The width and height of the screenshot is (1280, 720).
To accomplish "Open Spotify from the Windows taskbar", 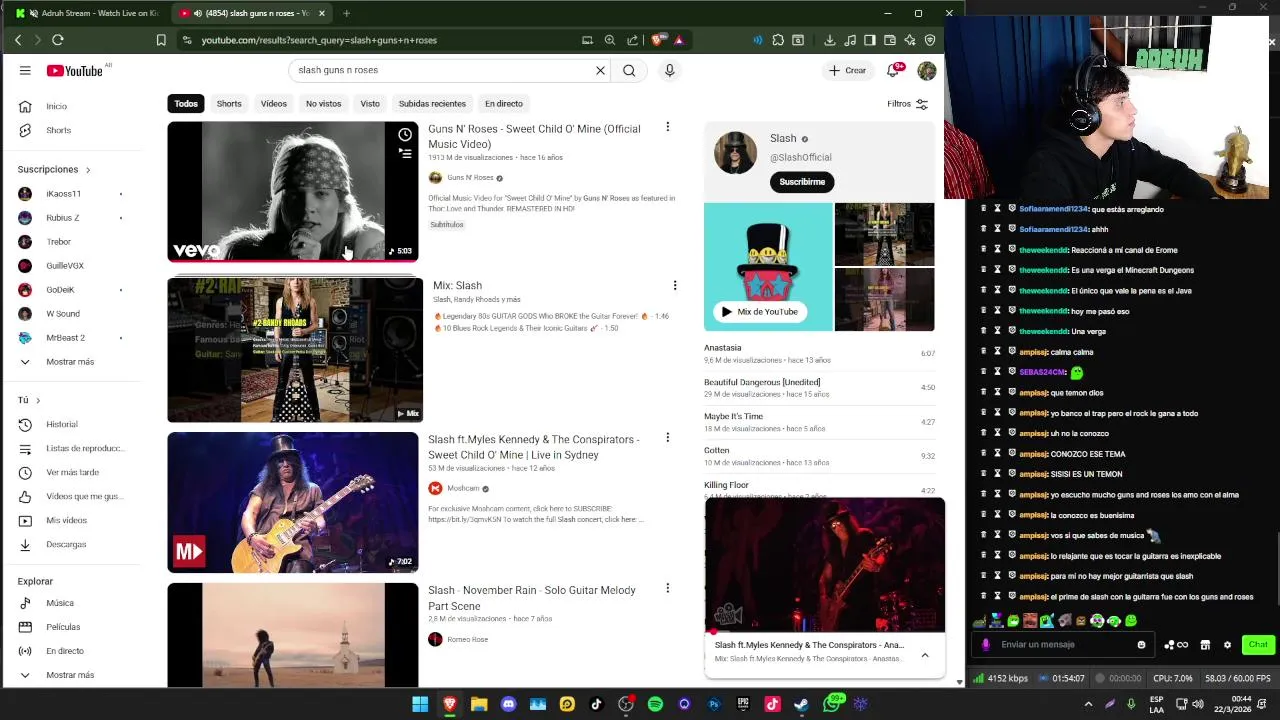I will click(x=655, y=704).
